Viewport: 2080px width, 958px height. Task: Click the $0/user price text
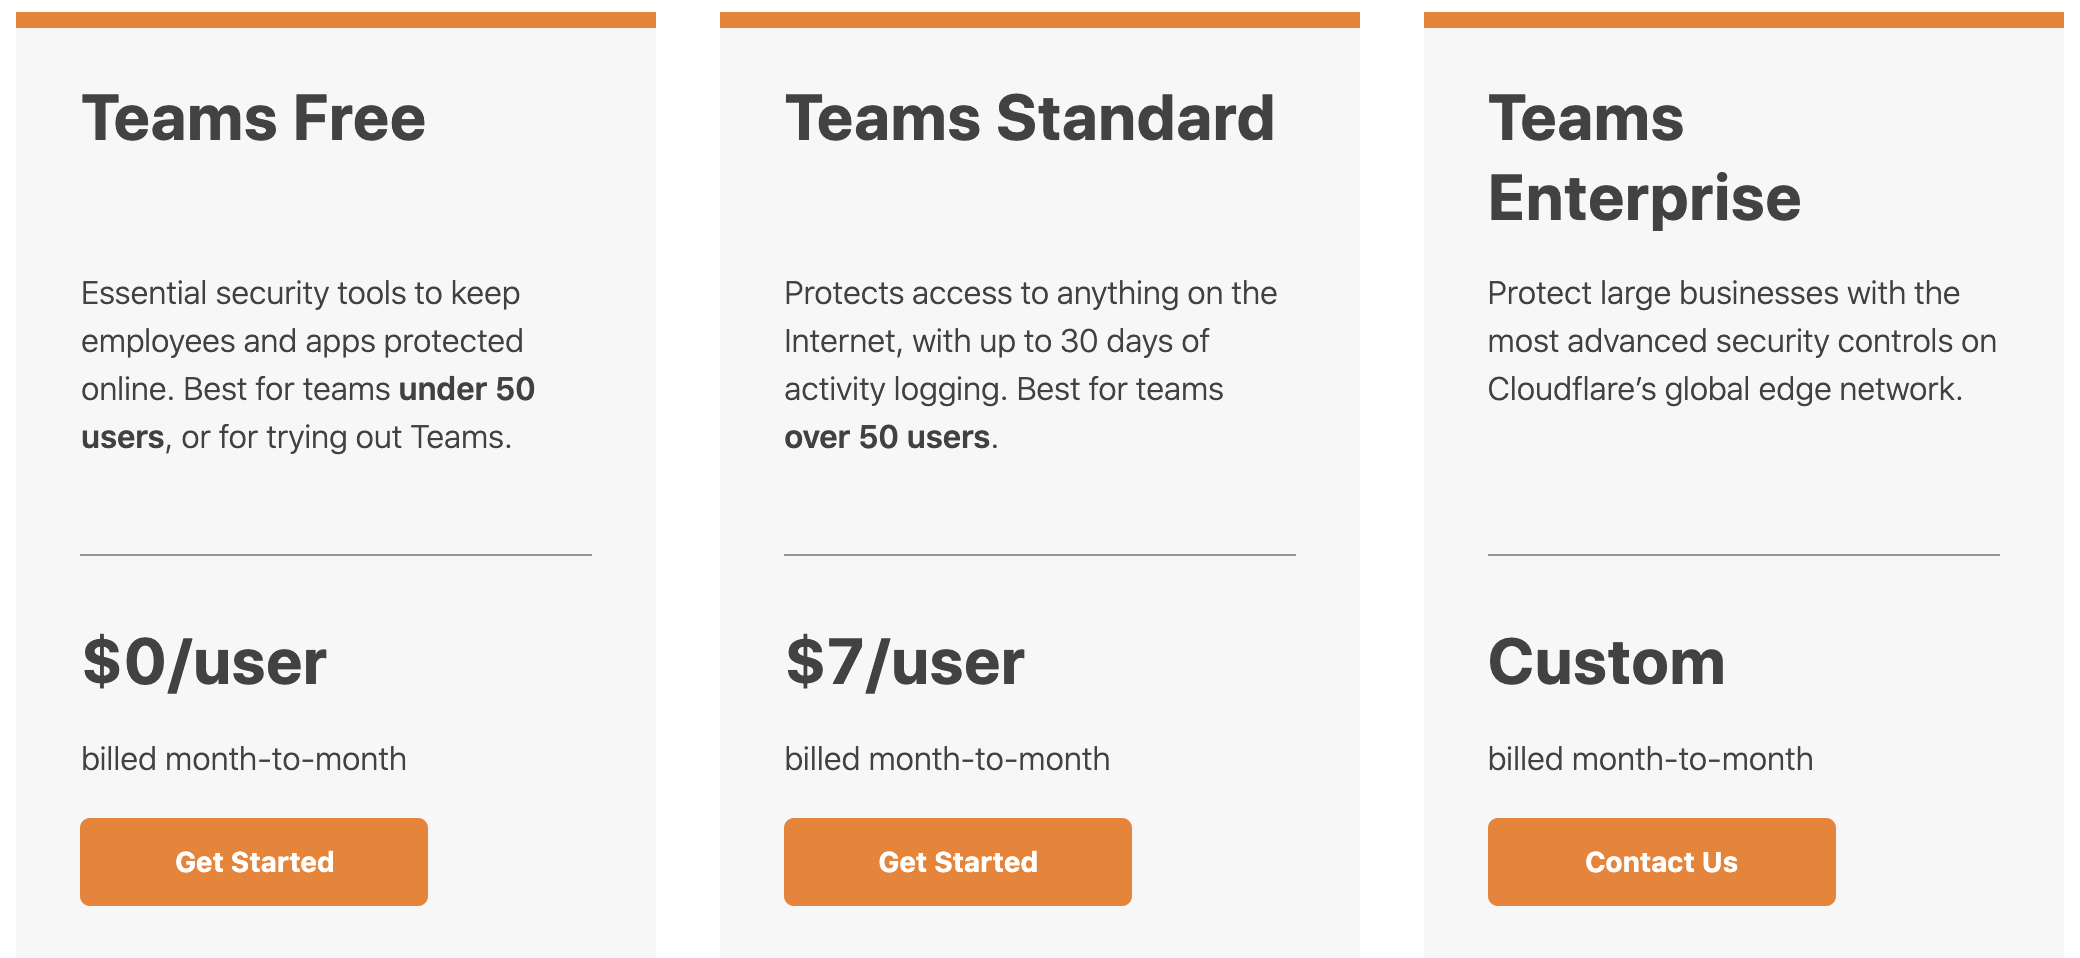coord(204,660)
